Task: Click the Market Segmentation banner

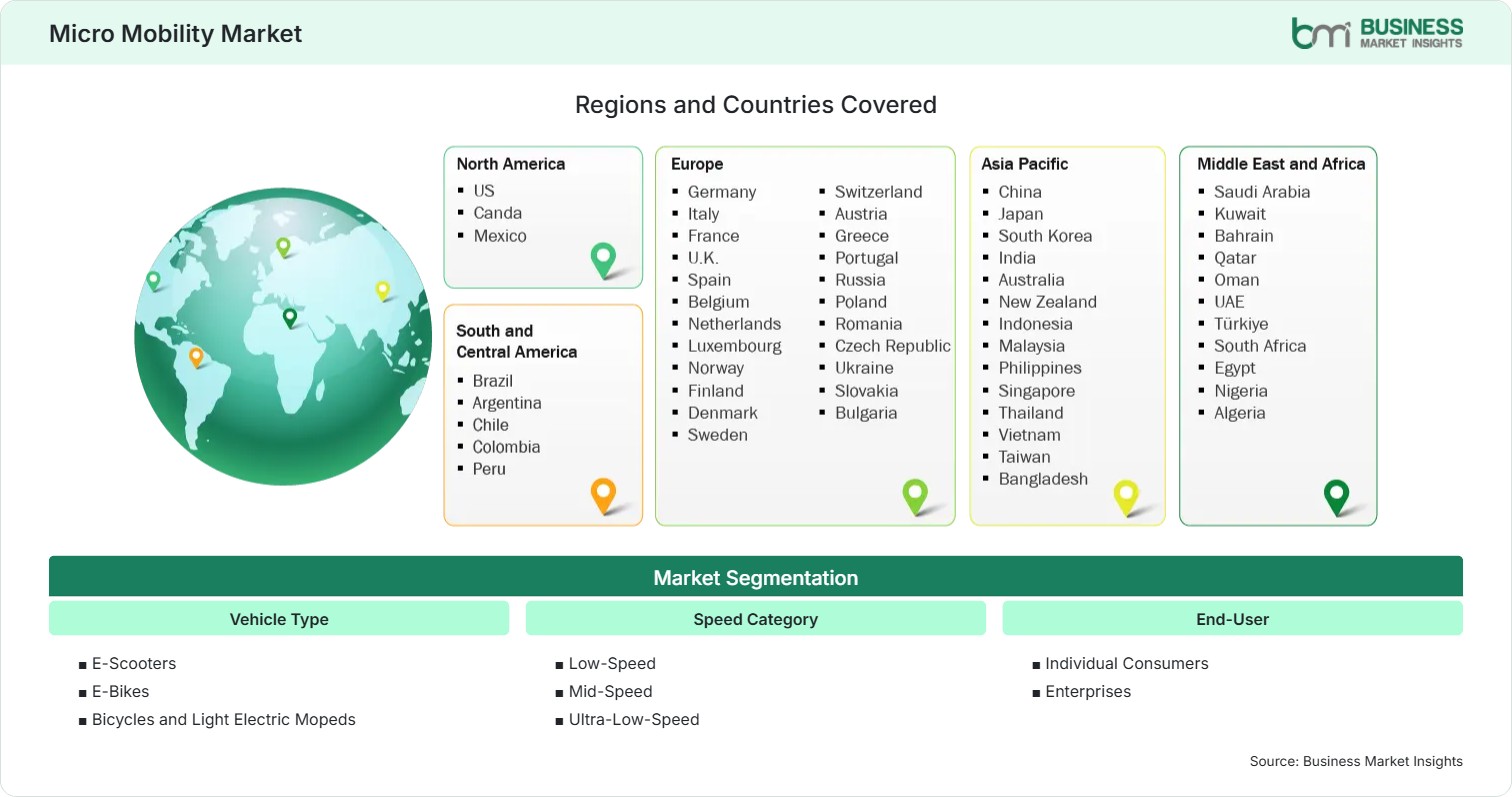Action: coord(756,577)
